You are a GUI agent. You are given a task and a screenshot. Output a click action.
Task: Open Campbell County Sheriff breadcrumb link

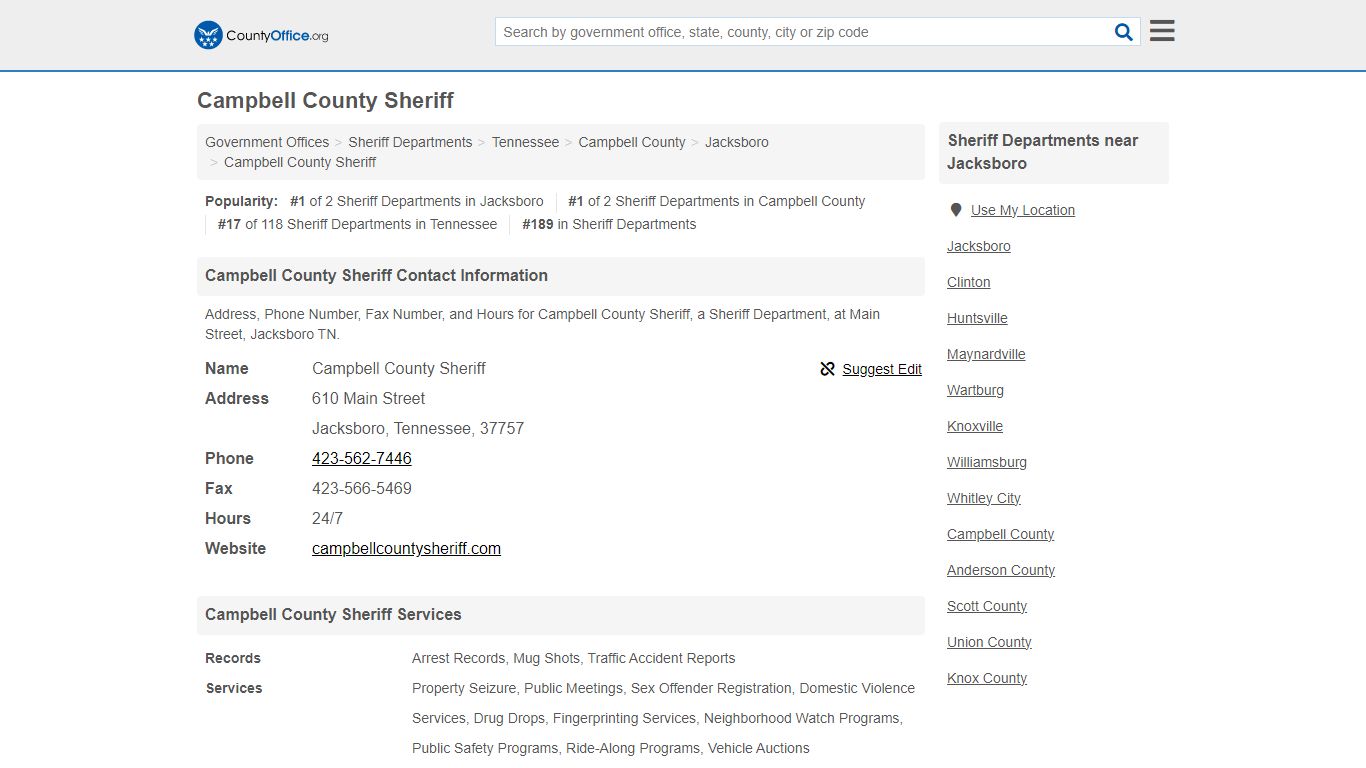coord(300,162)
